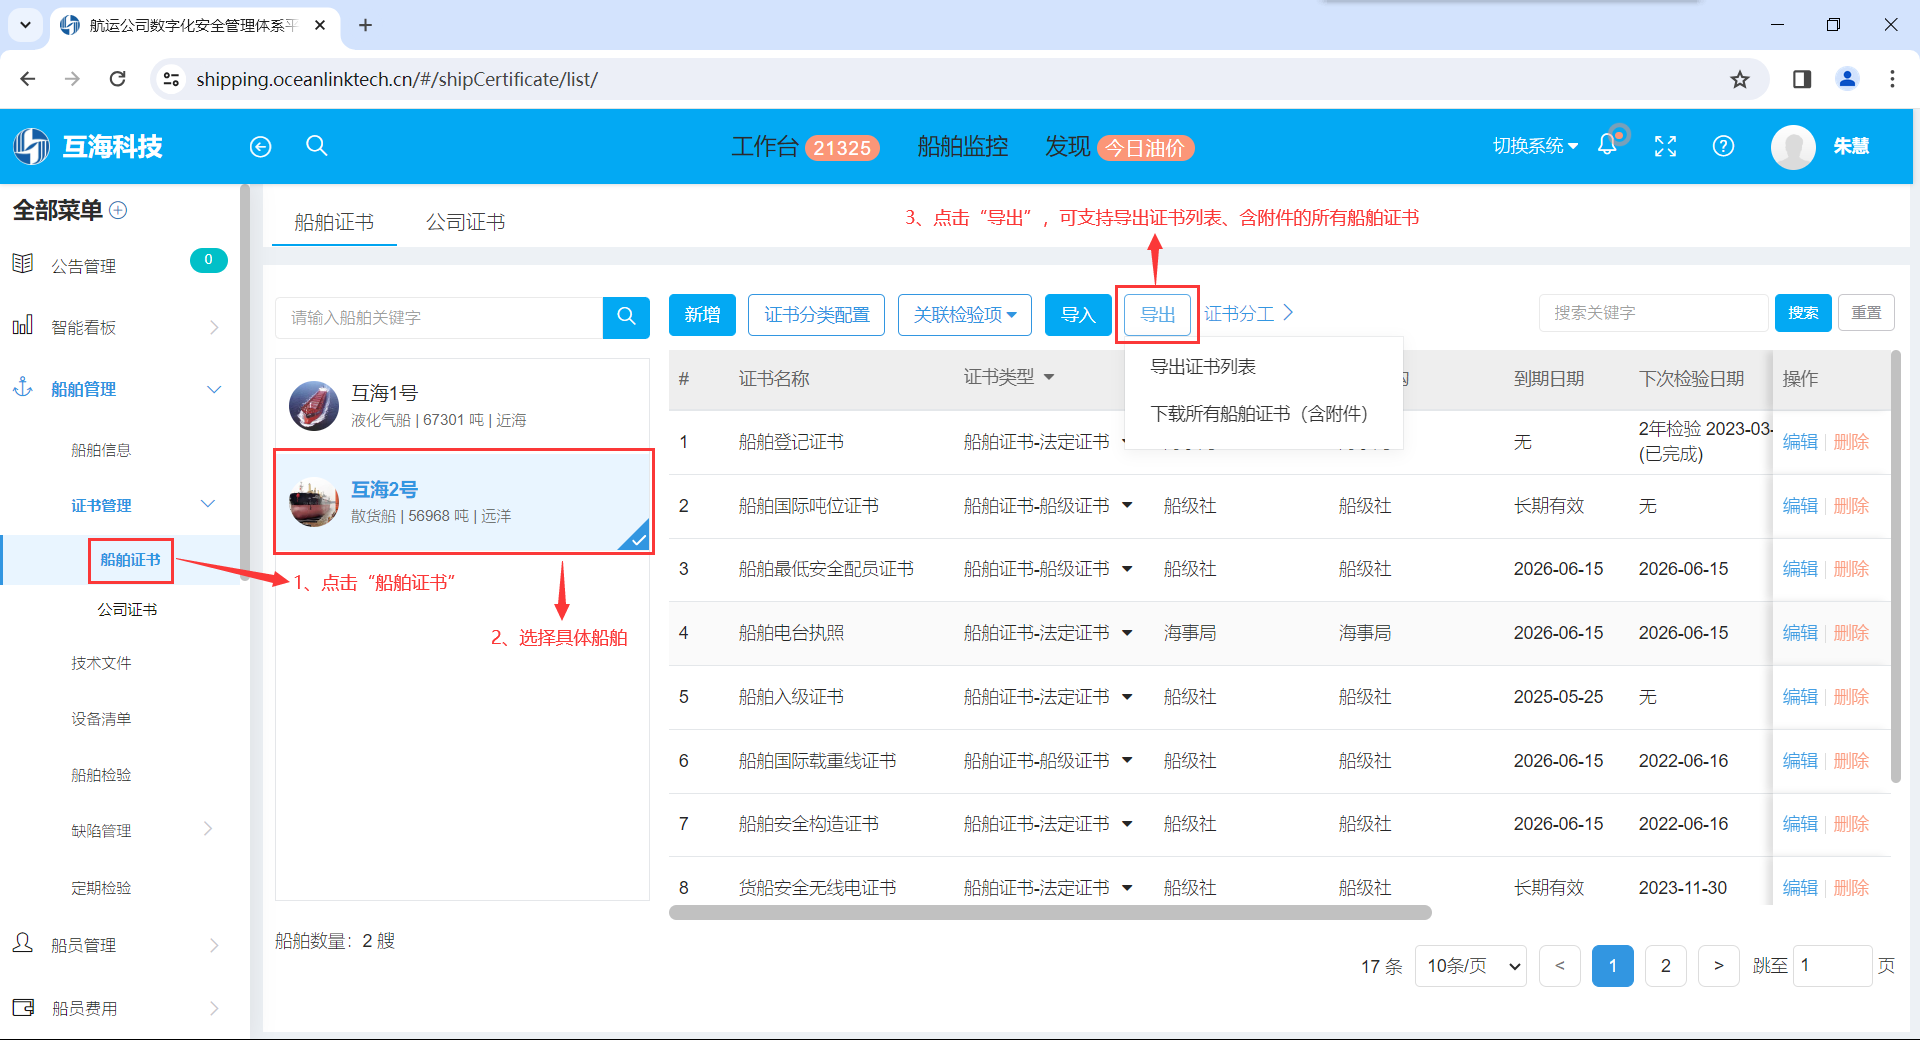Open 船舶监控 in the top navigation

click(963, 147)
